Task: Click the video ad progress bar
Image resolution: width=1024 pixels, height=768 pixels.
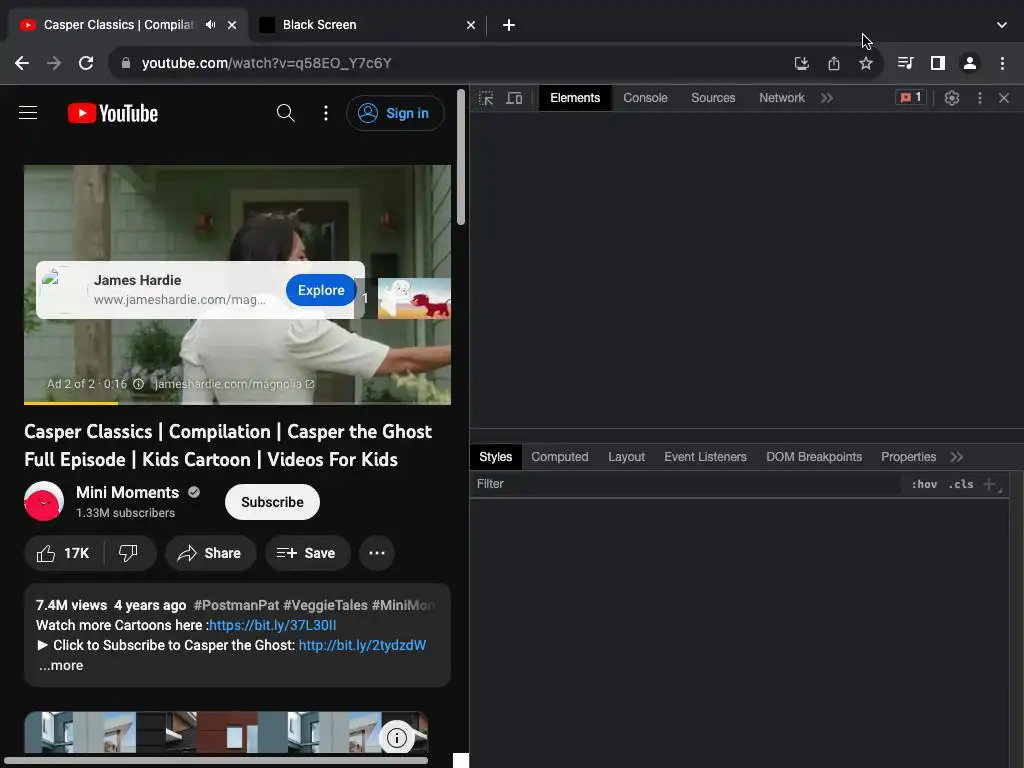Action: point(237,403)
